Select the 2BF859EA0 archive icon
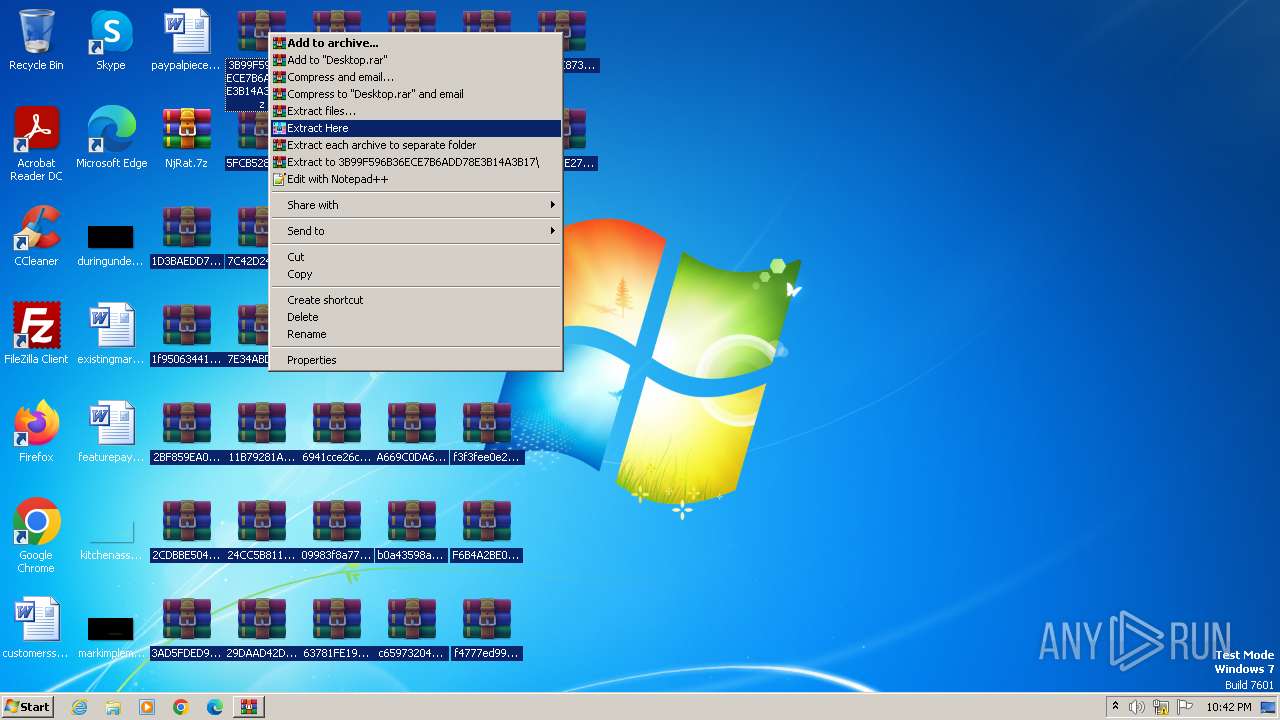 tap(186, 433)
